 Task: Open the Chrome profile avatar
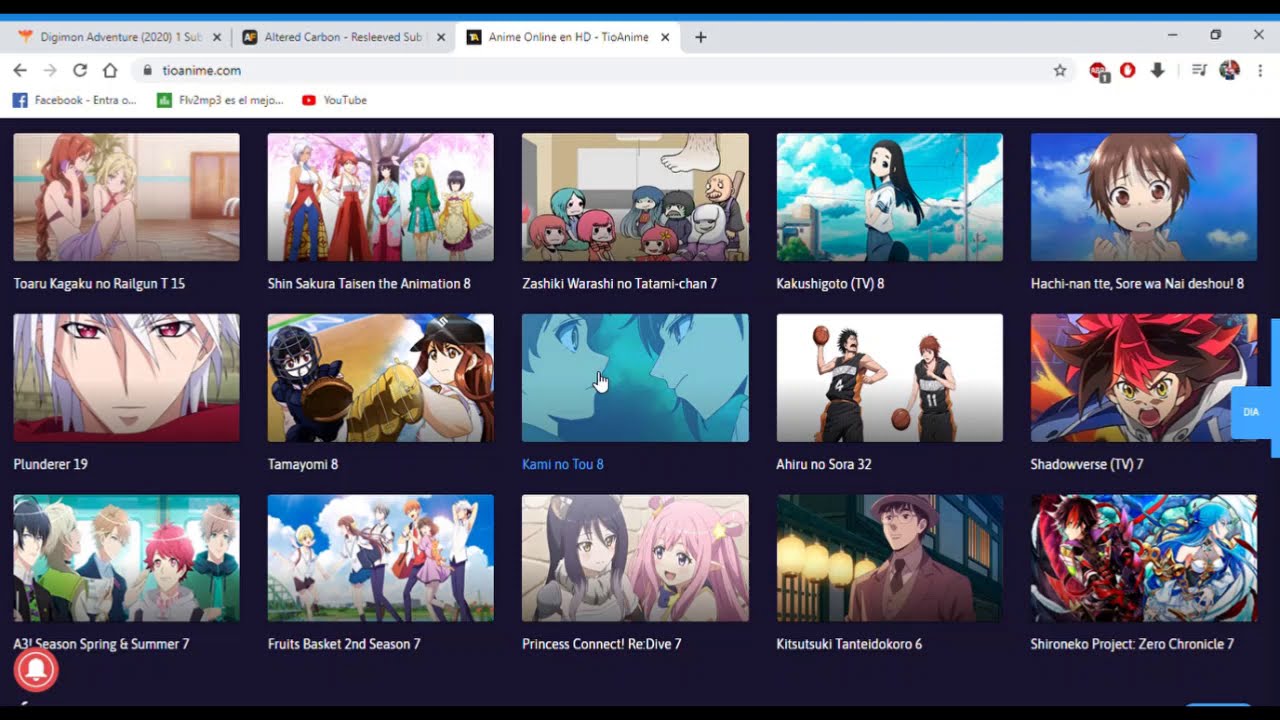1230,70
